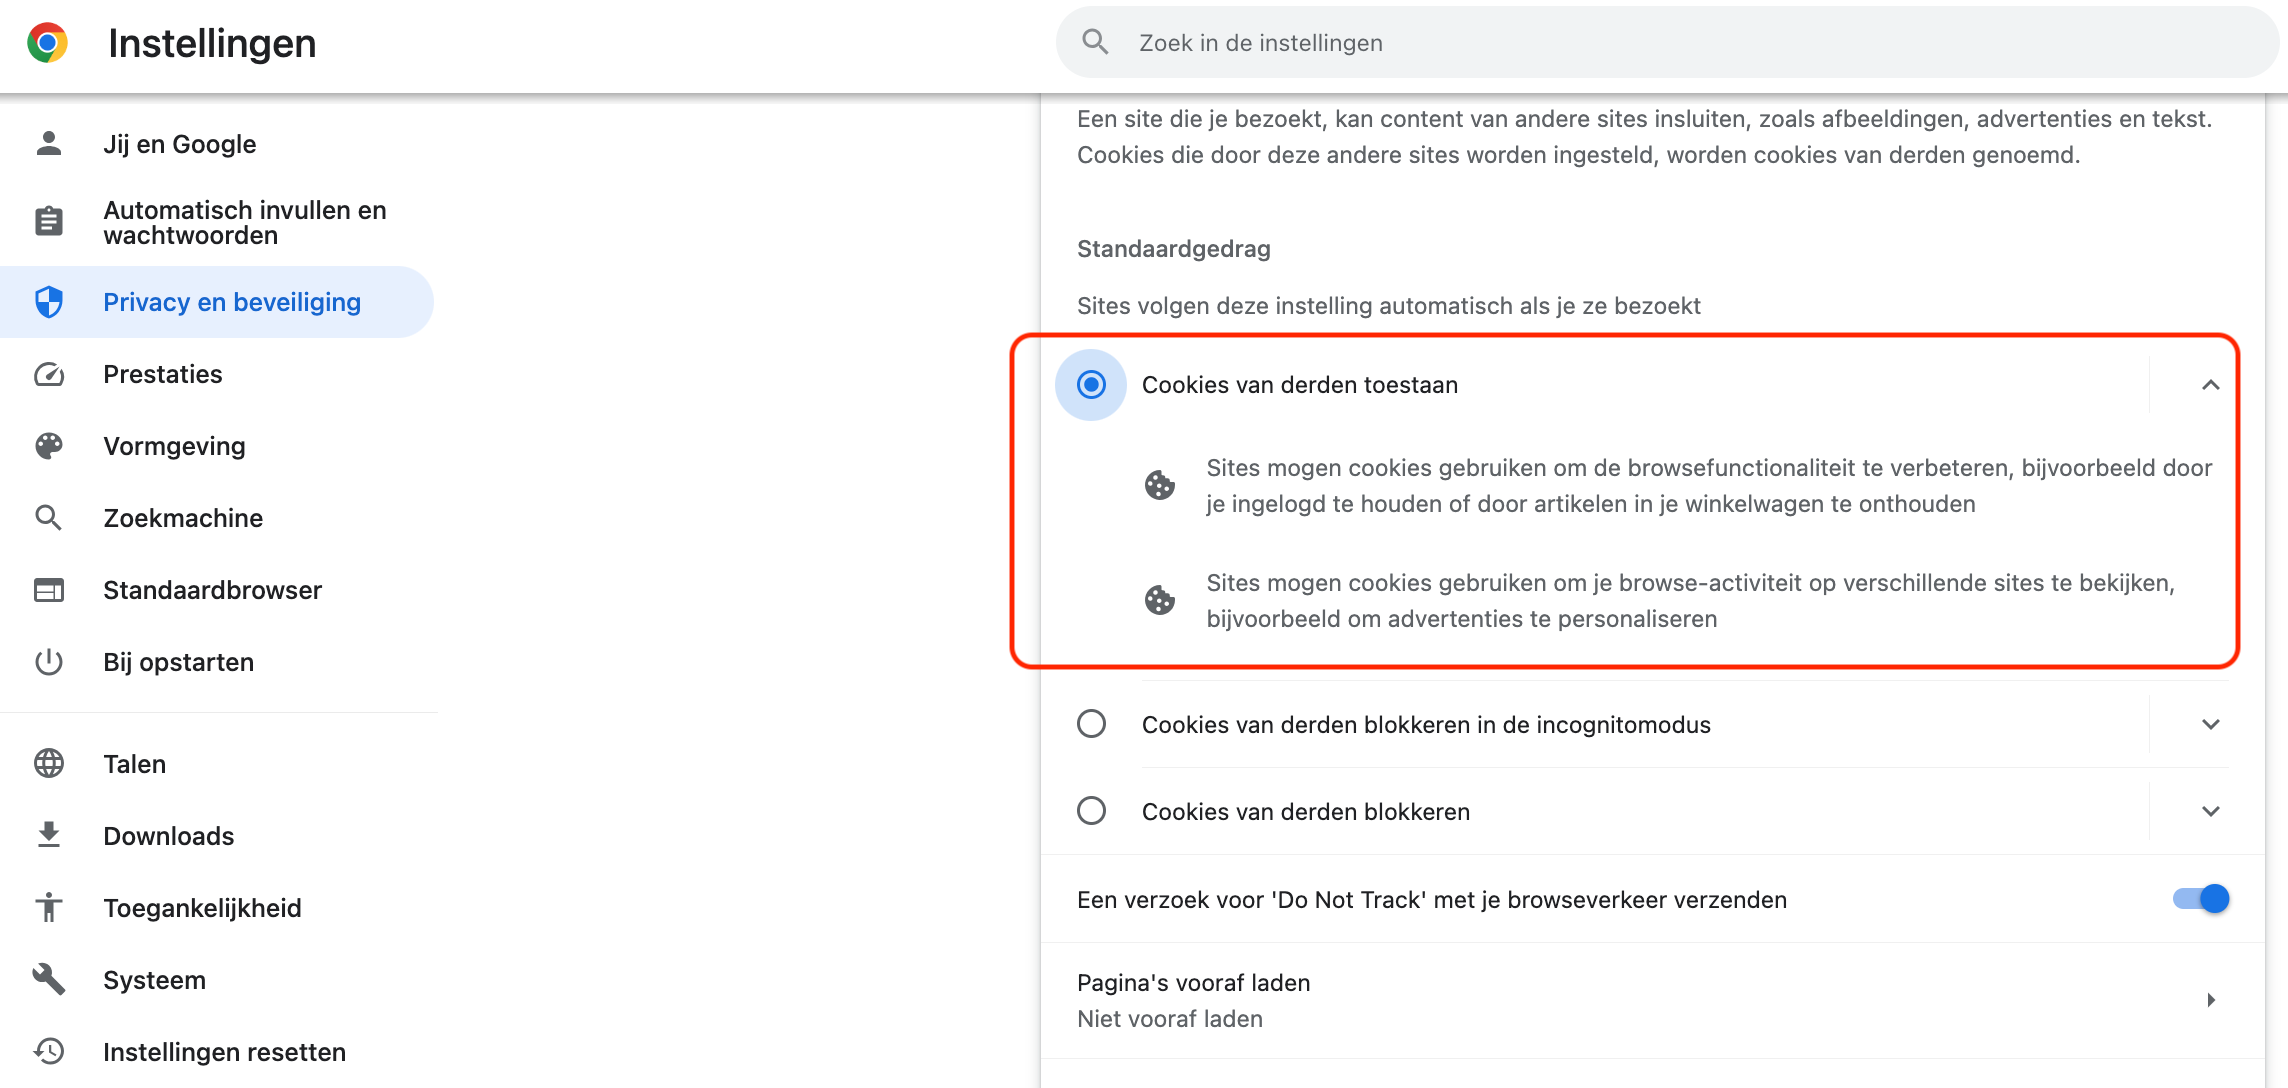Select Cookies van derden blokkeren in incognitomodus
The image size is (2288, 1088).
pos(1091,724)
